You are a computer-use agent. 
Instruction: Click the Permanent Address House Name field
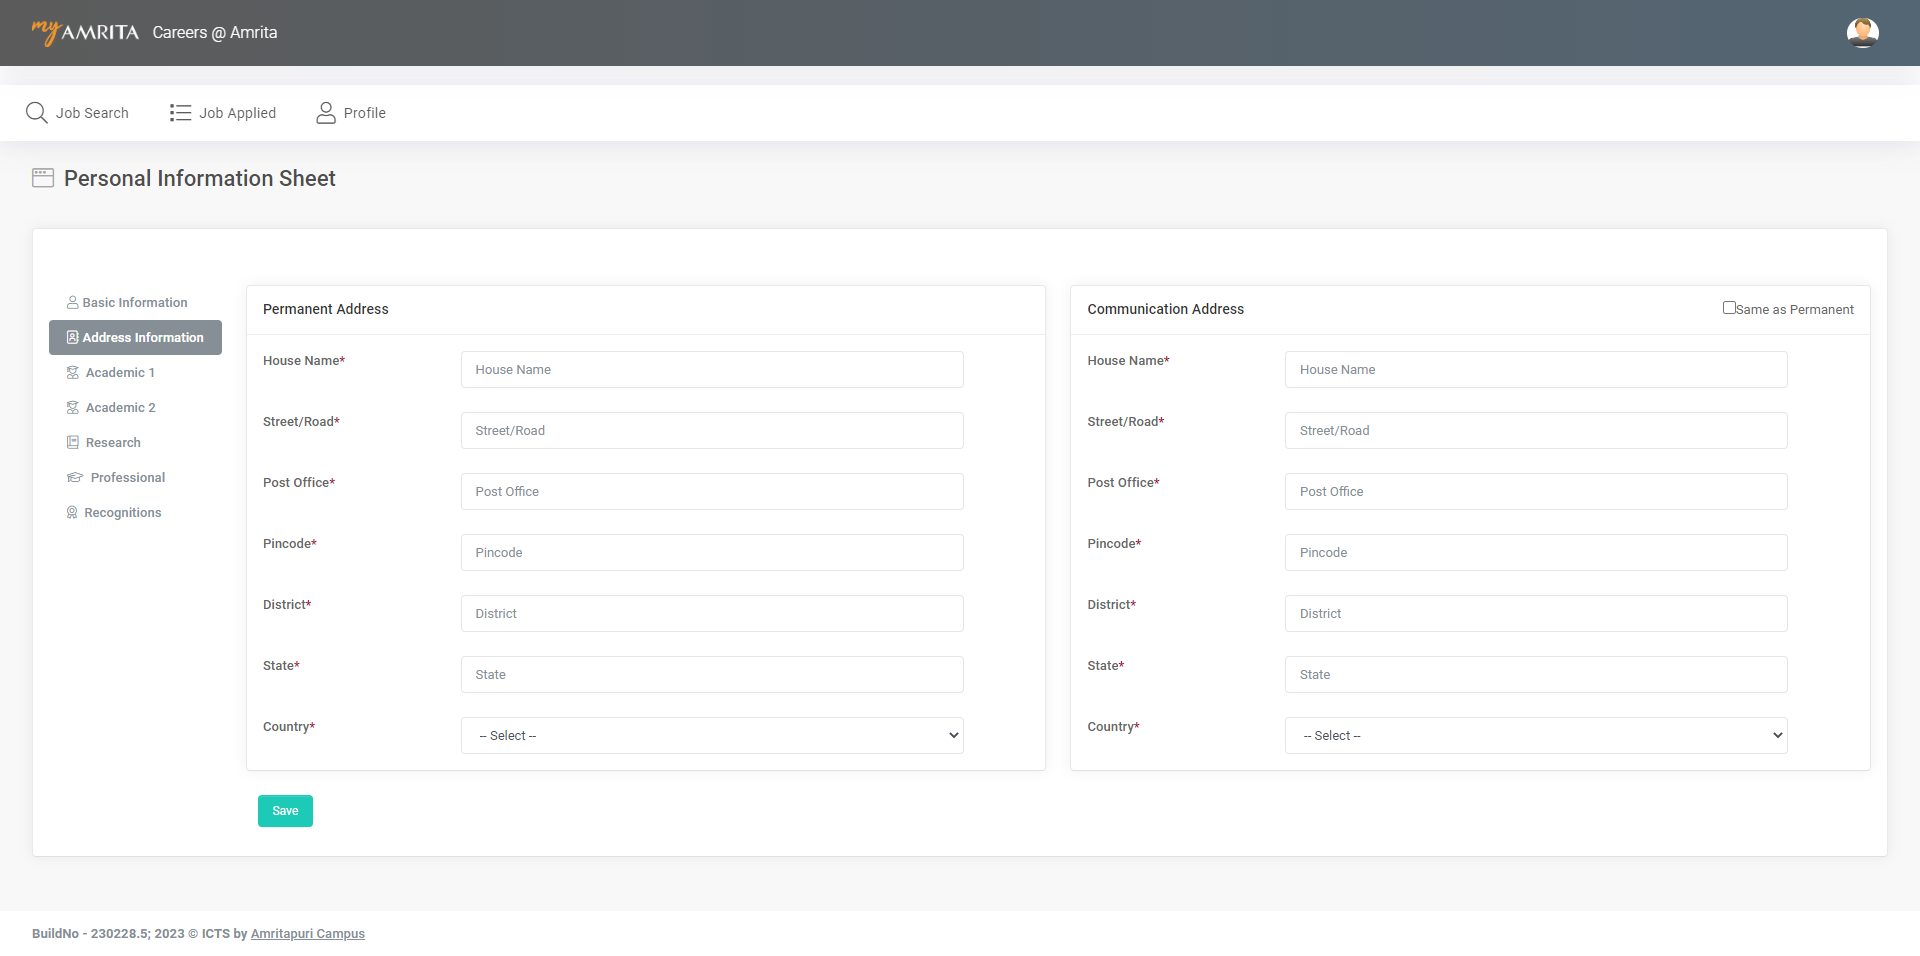711,370
